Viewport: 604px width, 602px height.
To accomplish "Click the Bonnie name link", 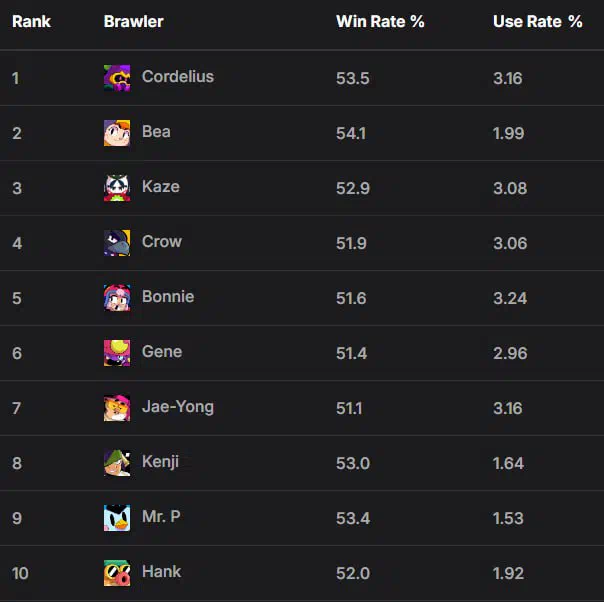I will [x=168, y=297].
